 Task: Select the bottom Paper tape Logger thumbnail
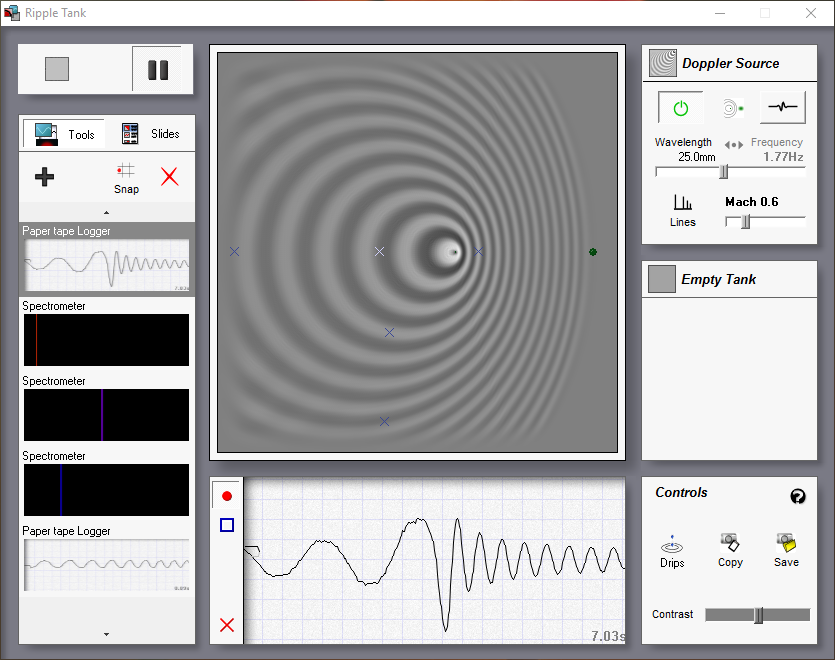[x=107, y=565]
